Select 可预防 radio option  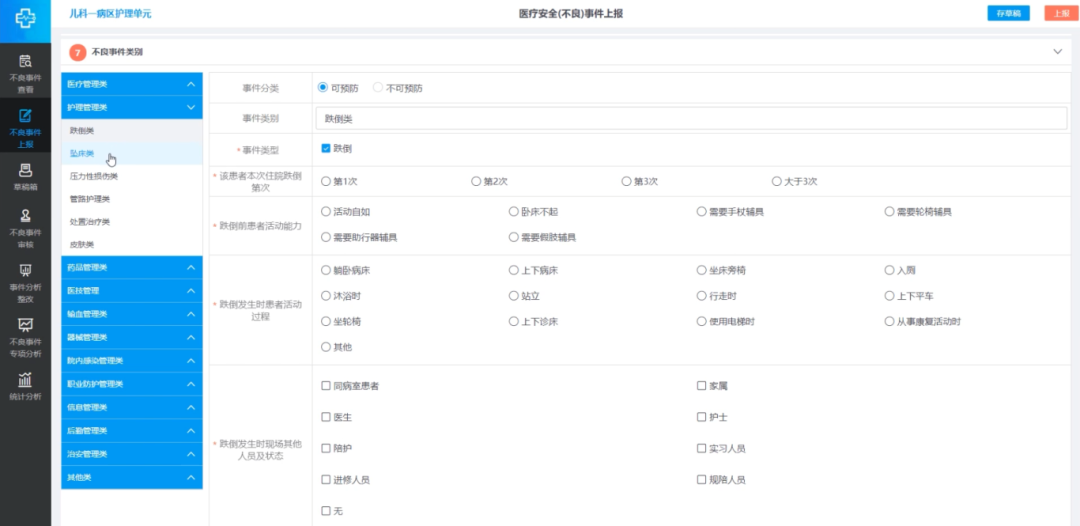pos(322,87)
